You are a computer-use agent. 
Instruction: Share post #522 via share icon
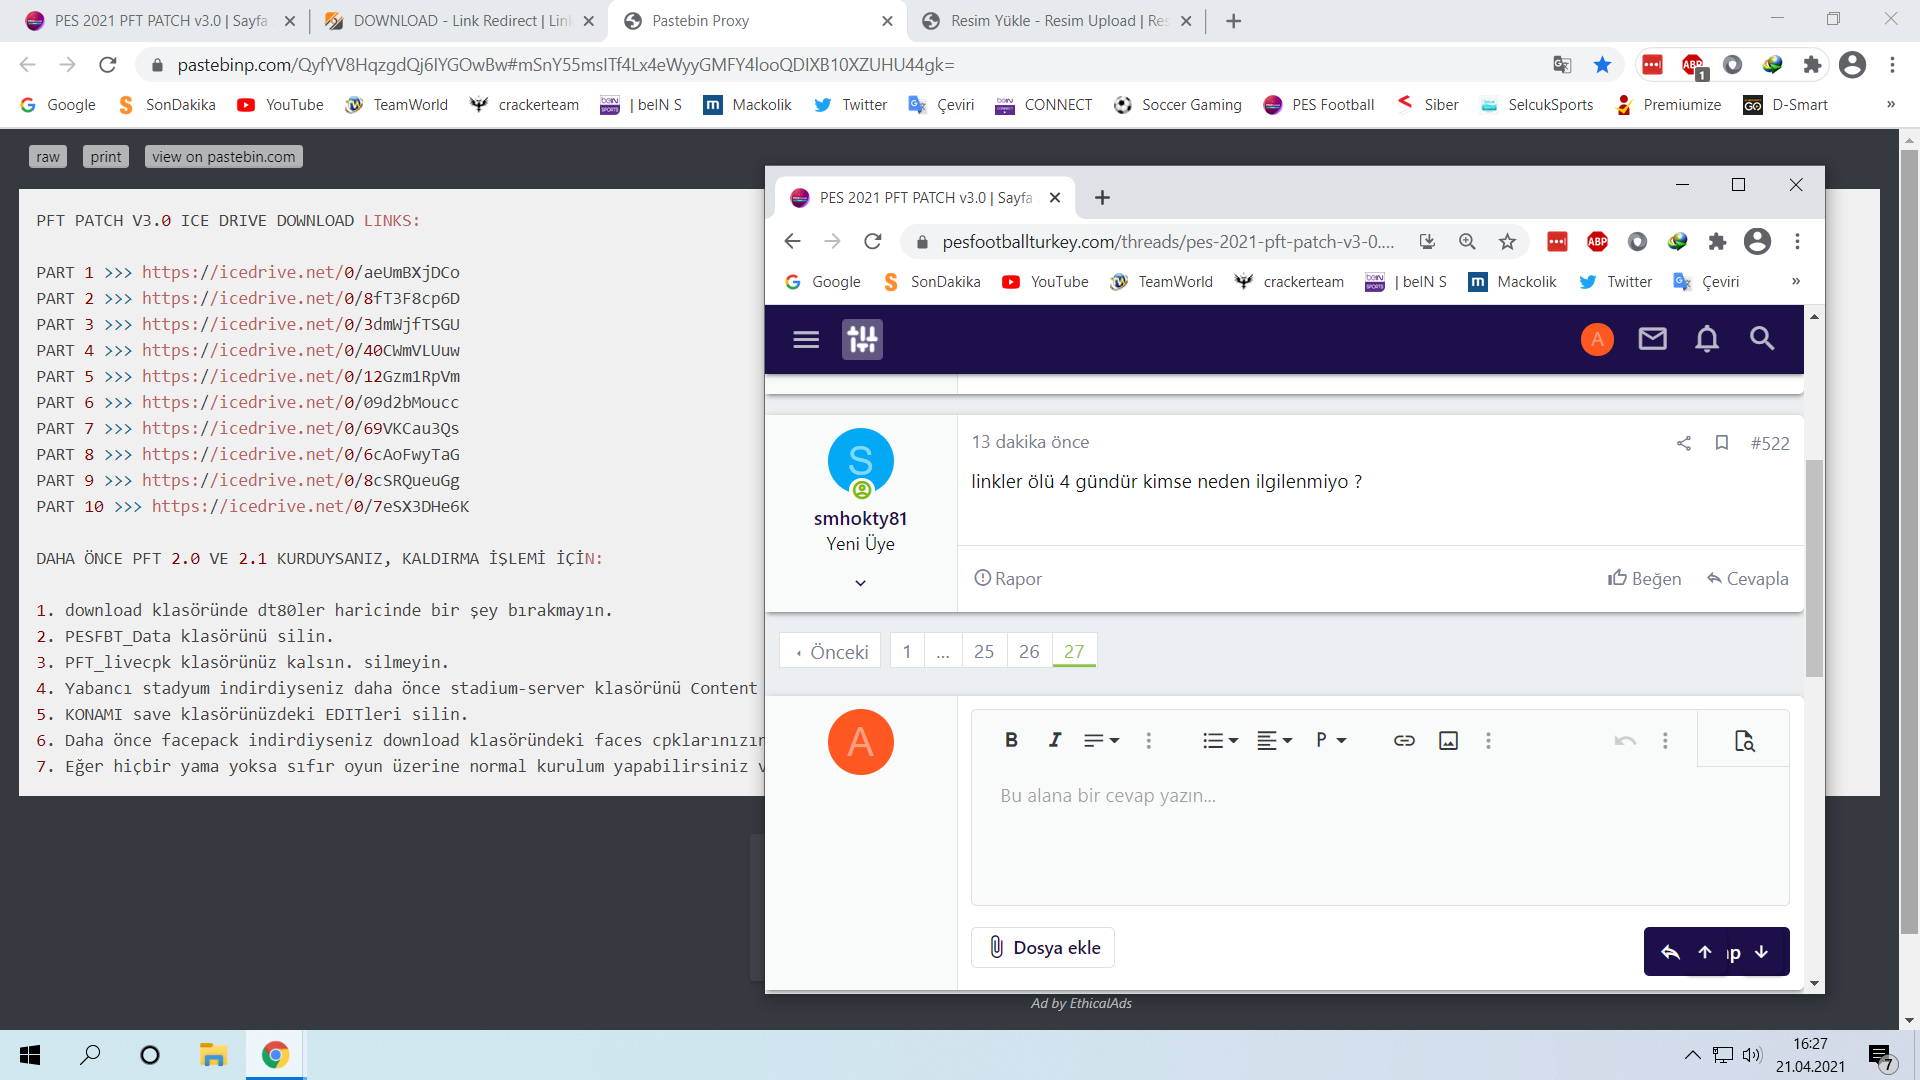coord(1684,443)
